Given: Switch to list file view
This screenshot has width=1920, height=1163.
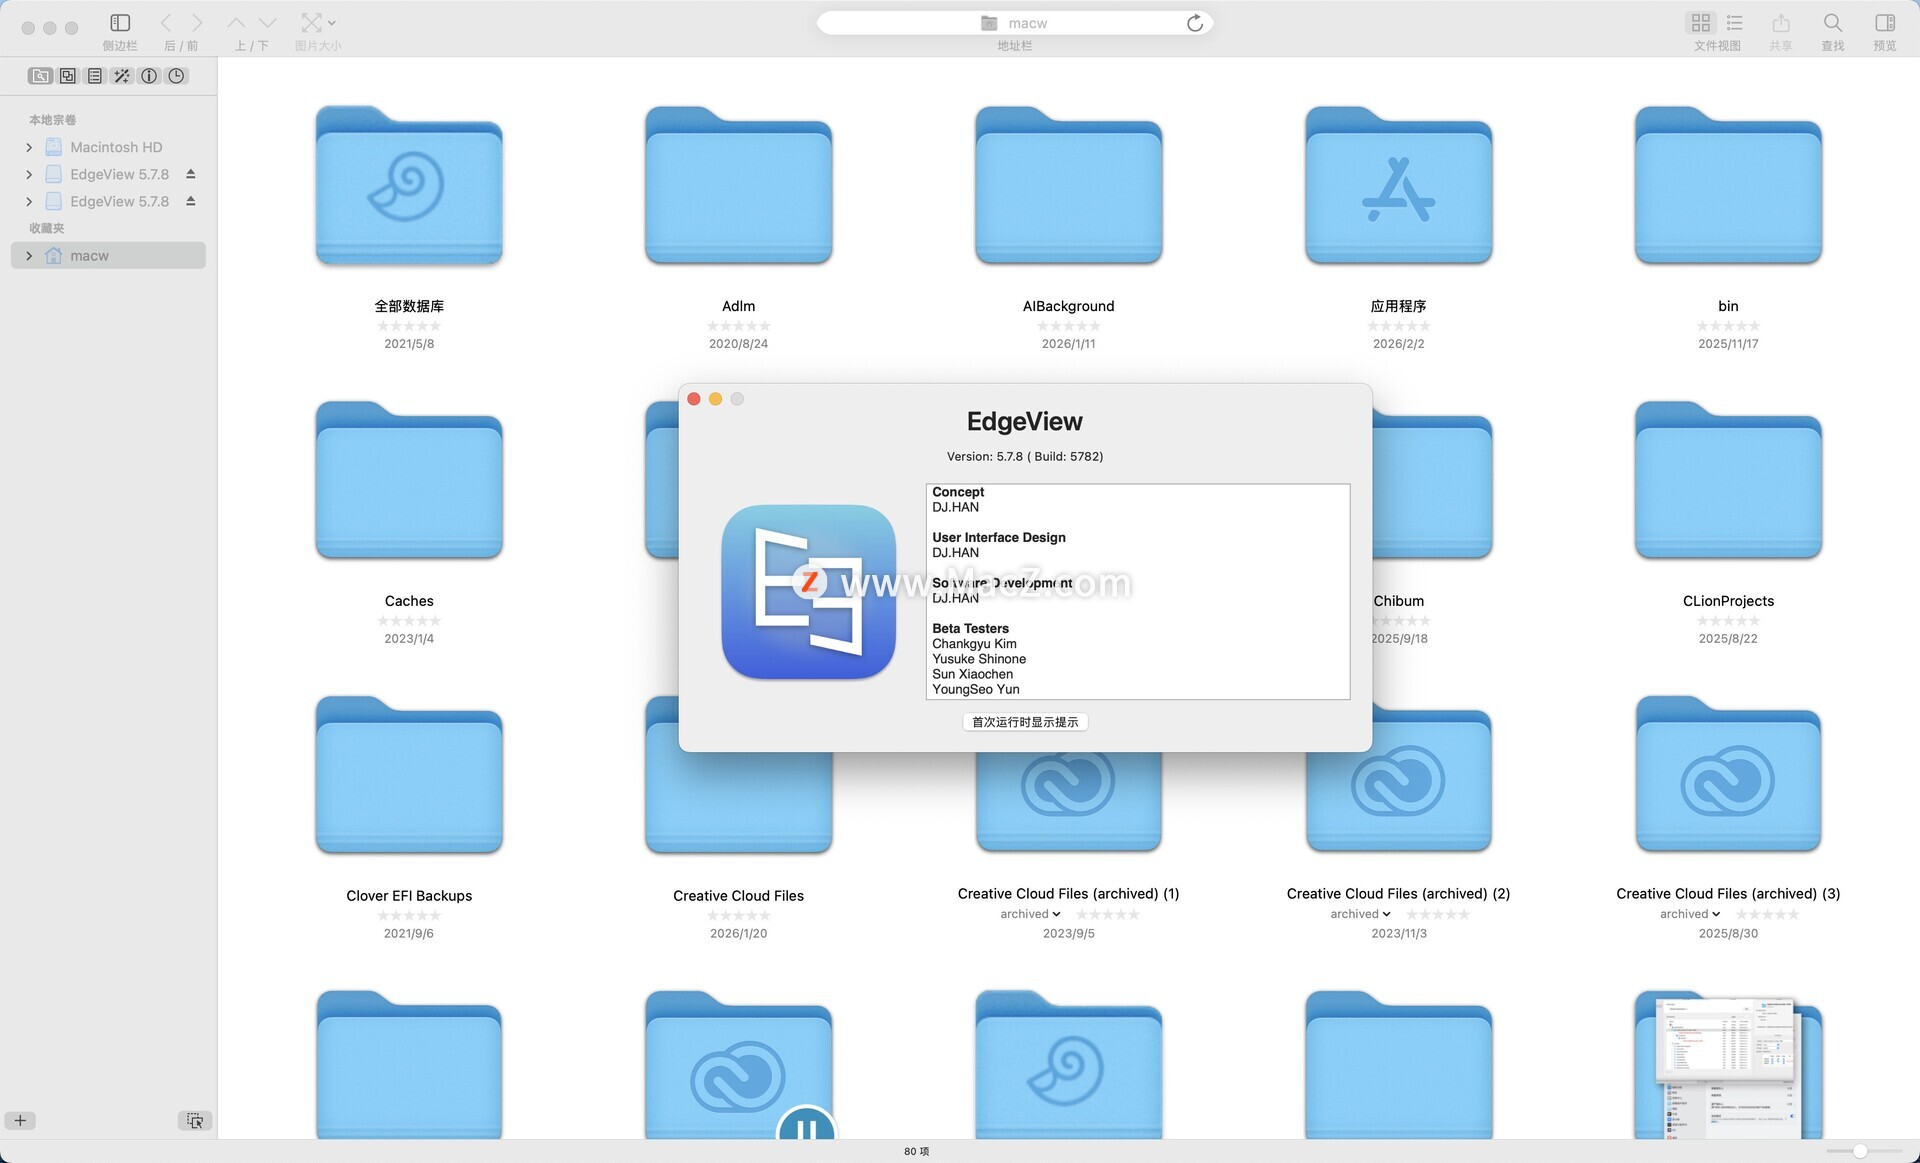Looking at the screenshot, I should click(x=1735, y=22).
